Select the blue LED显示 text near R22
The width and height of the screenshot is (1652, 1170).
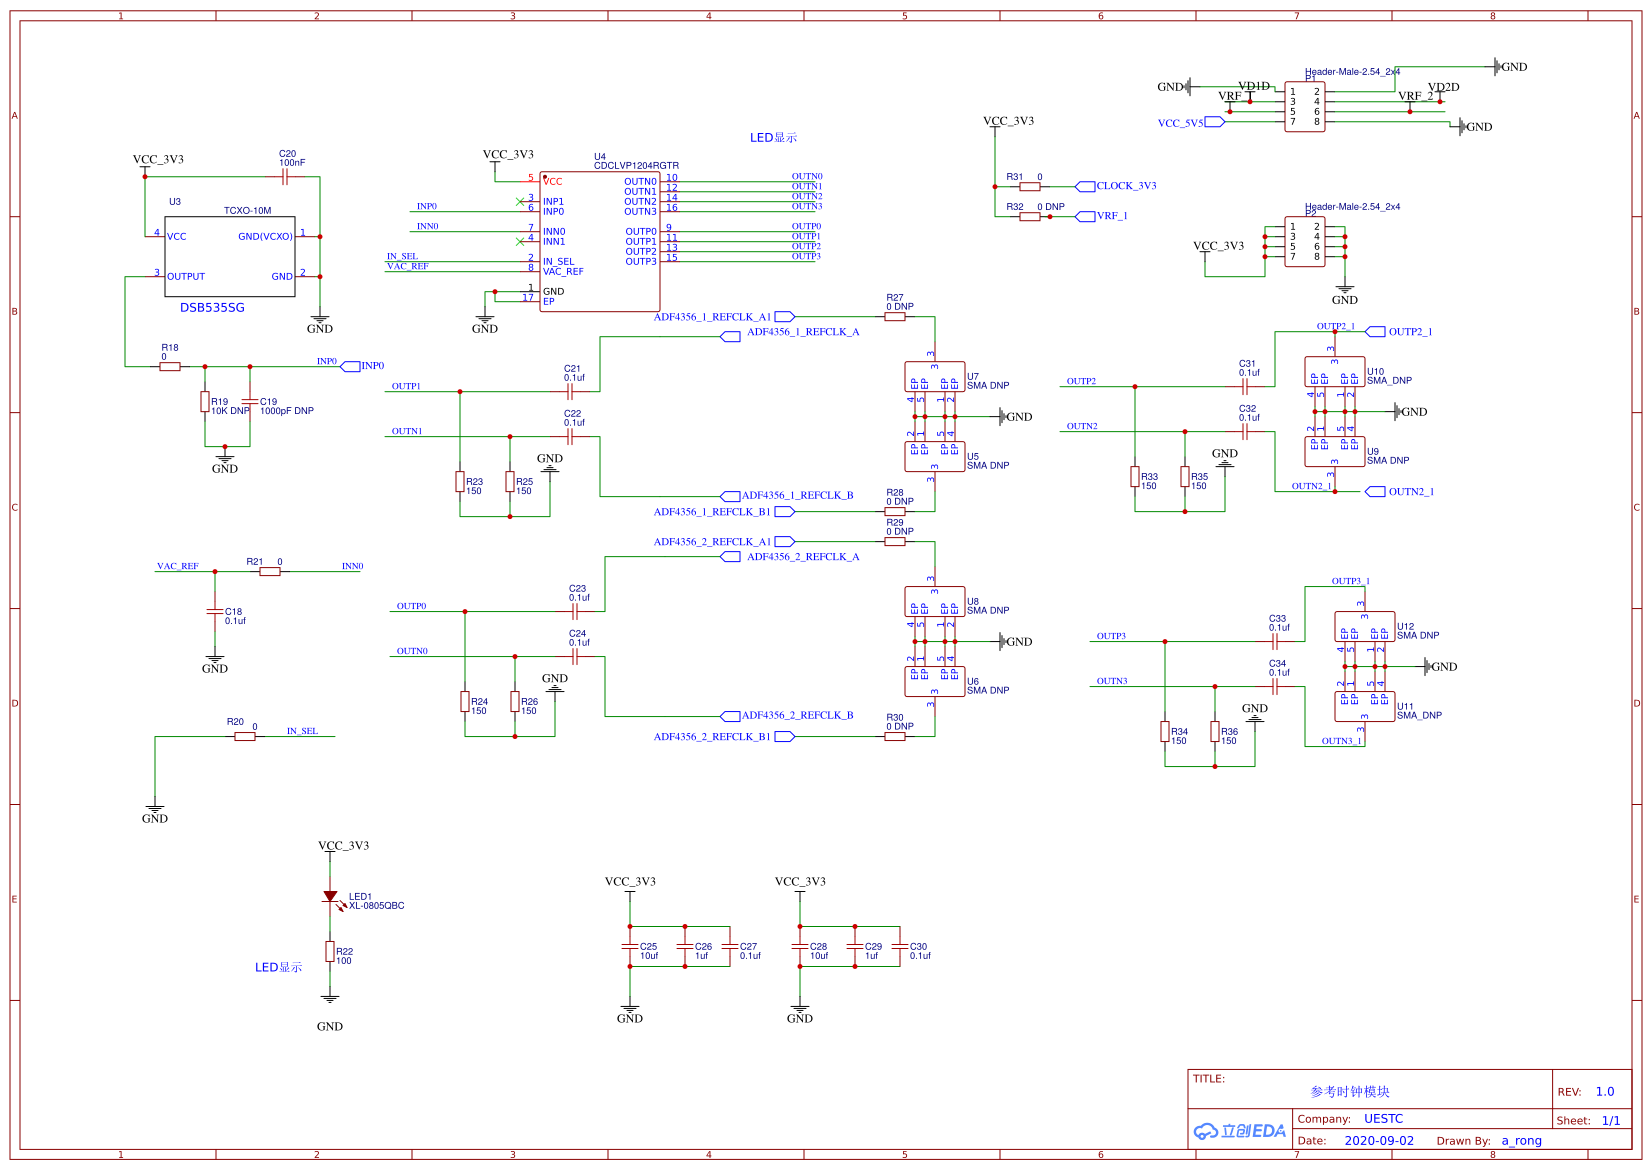click(278, 968)
